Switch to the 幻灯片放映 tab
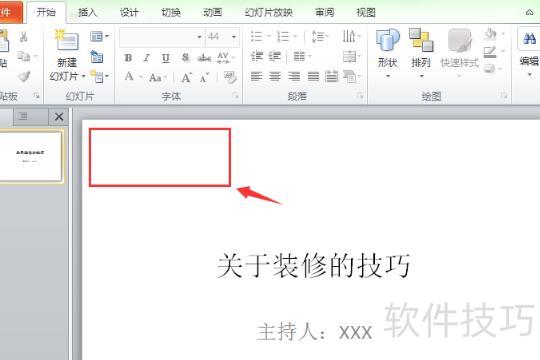The height and width of the screenshot is (360, 540). 269,13
